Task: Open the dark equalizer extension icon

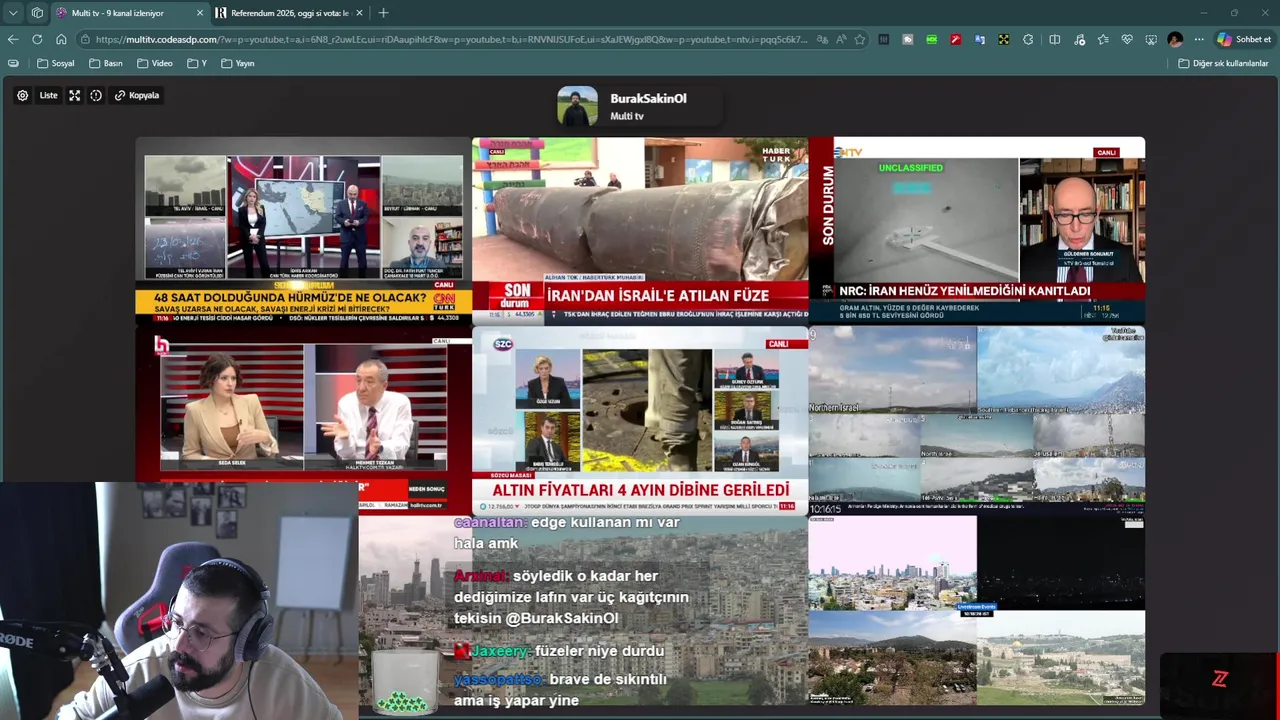Action: pos(884,39)
